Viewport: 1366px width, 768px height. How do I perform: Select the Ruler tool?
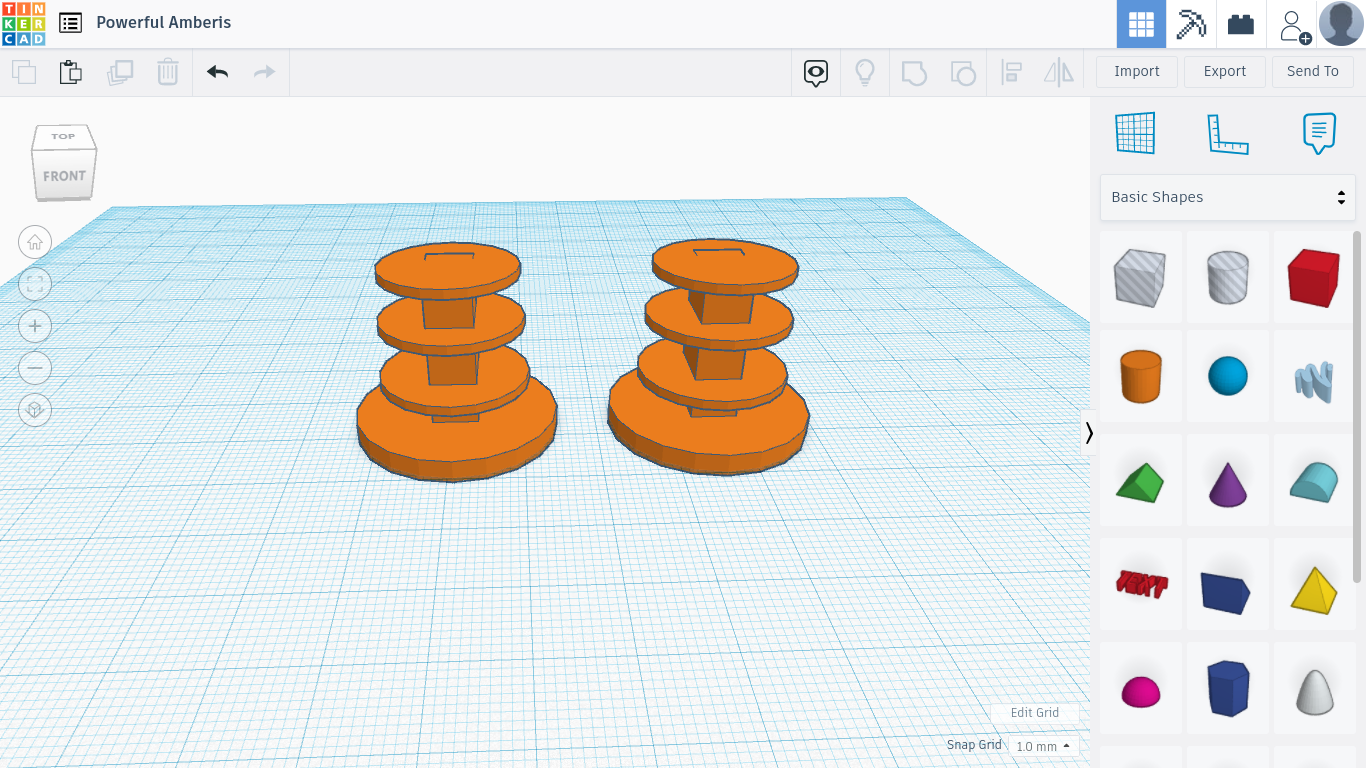1228,134
